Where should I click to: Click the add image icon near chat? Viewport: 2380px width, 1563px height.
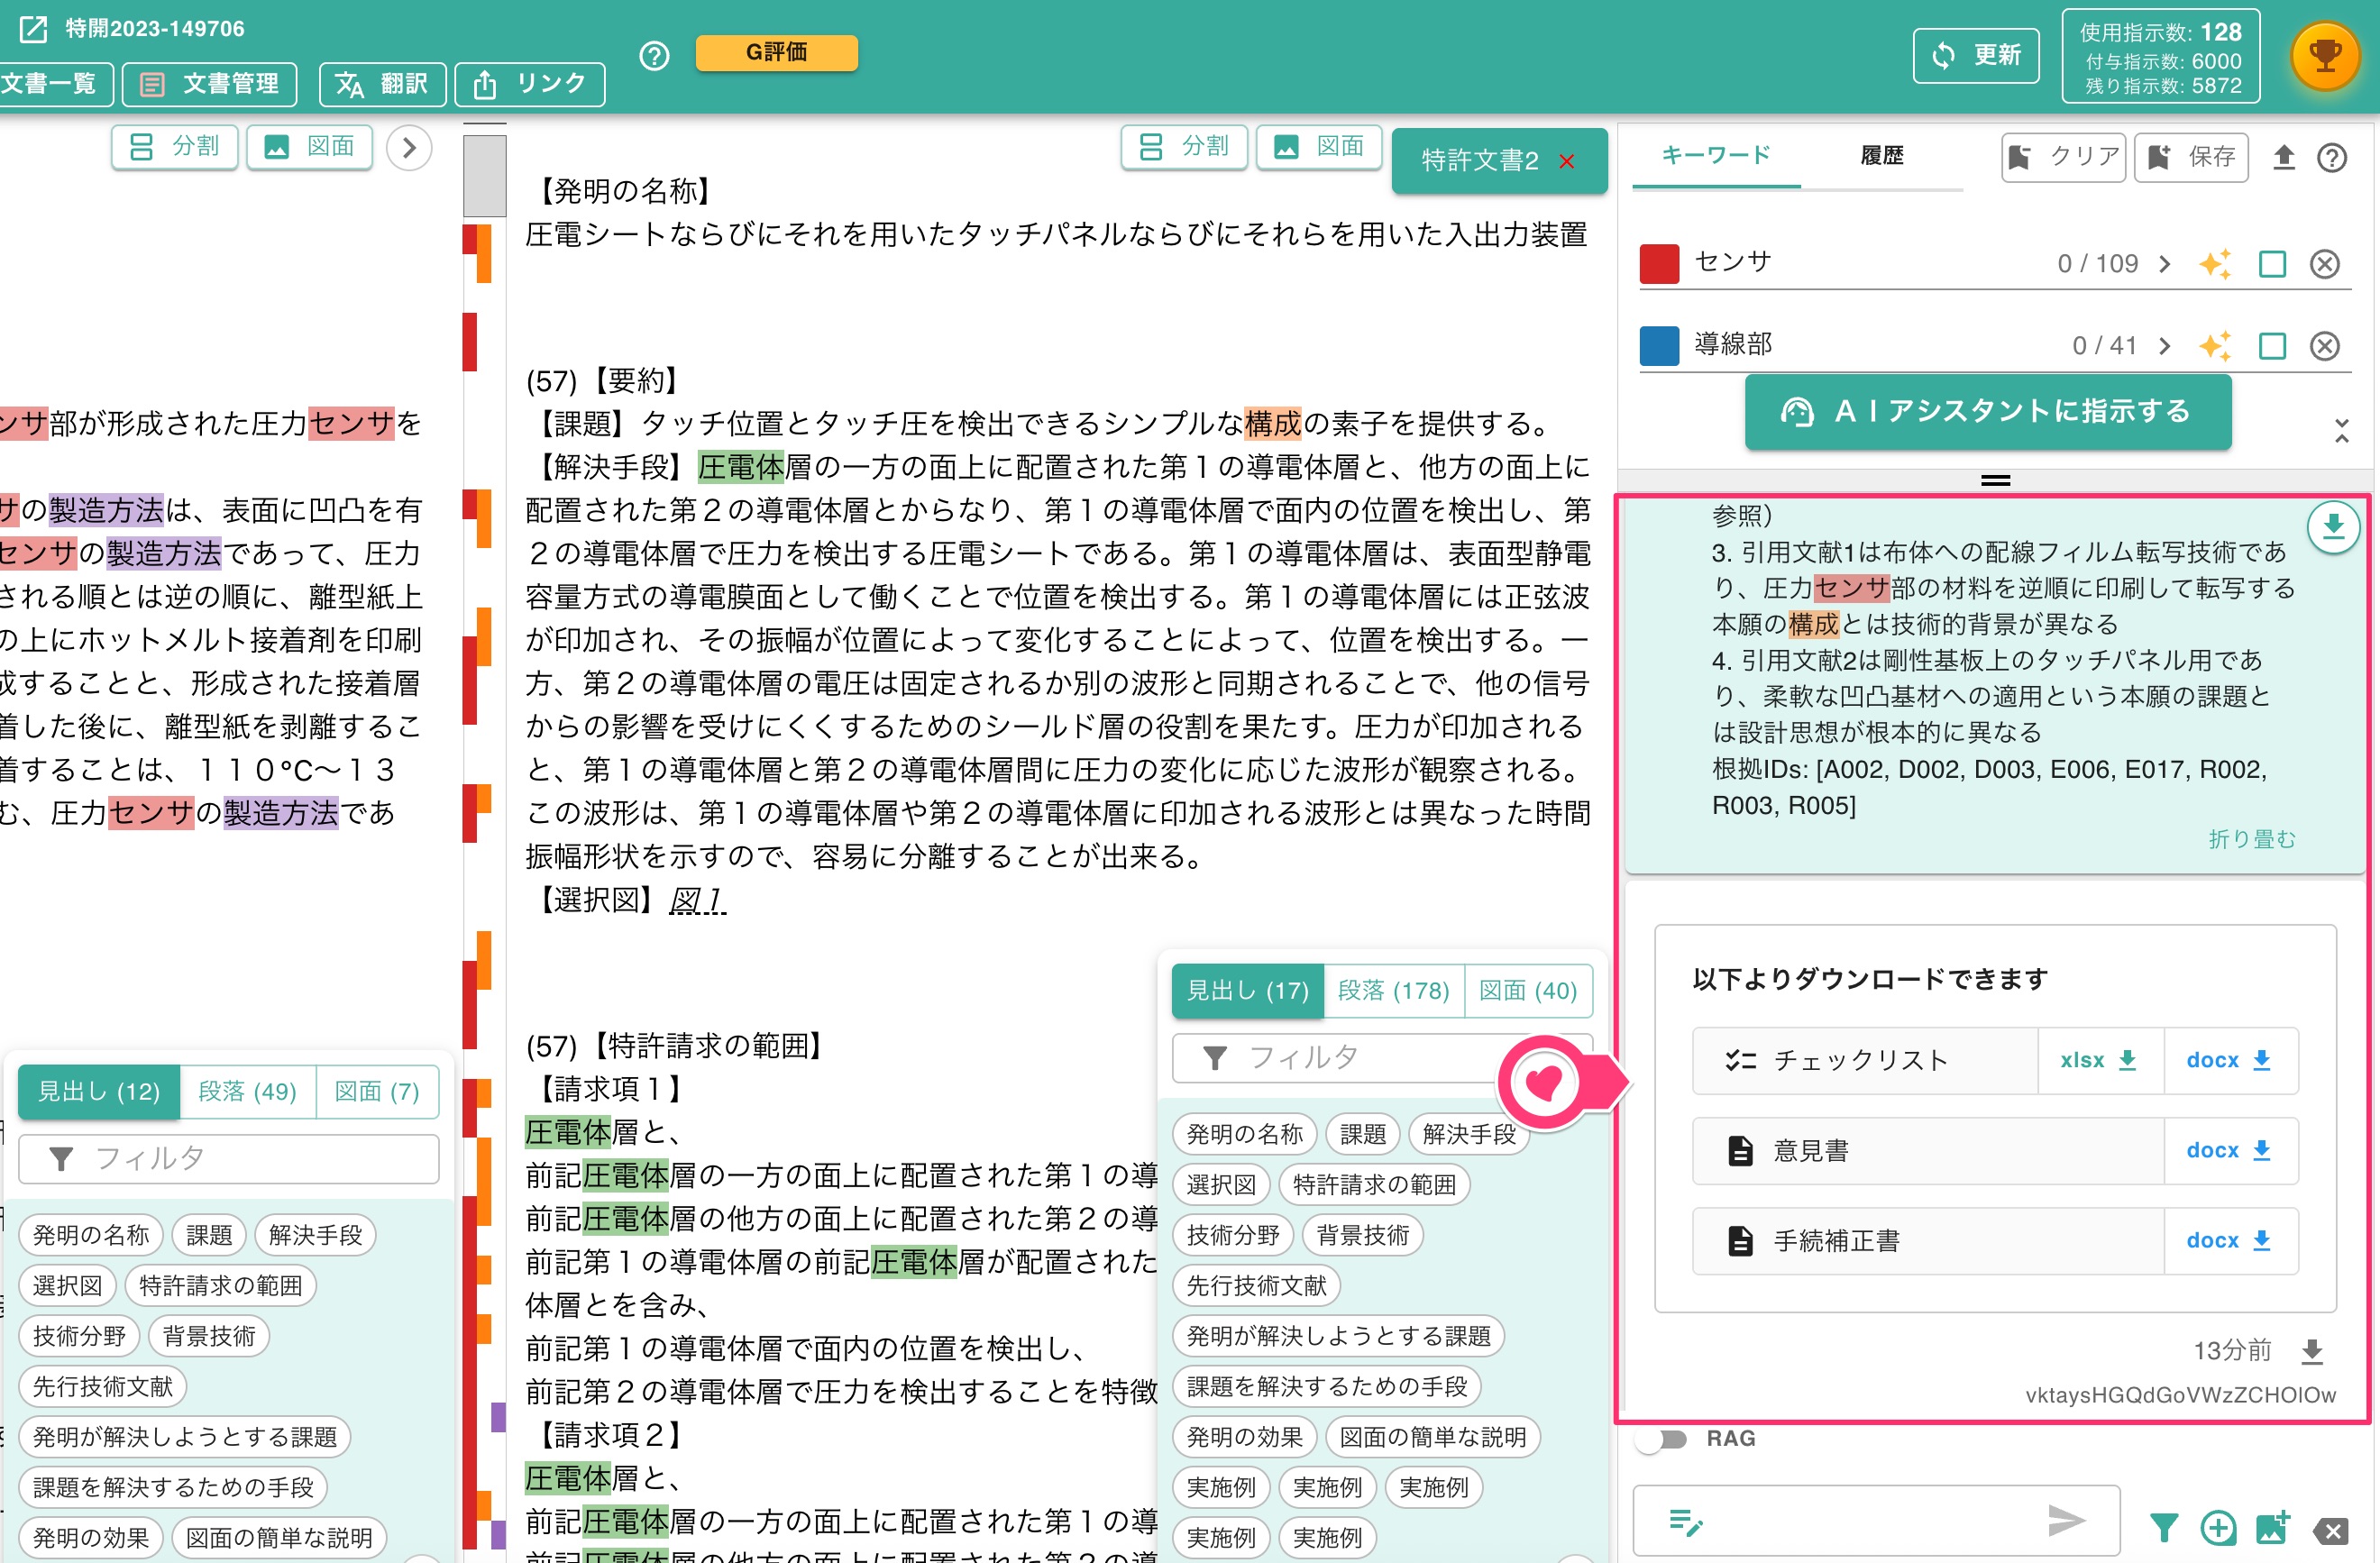coord(2273,1527)
